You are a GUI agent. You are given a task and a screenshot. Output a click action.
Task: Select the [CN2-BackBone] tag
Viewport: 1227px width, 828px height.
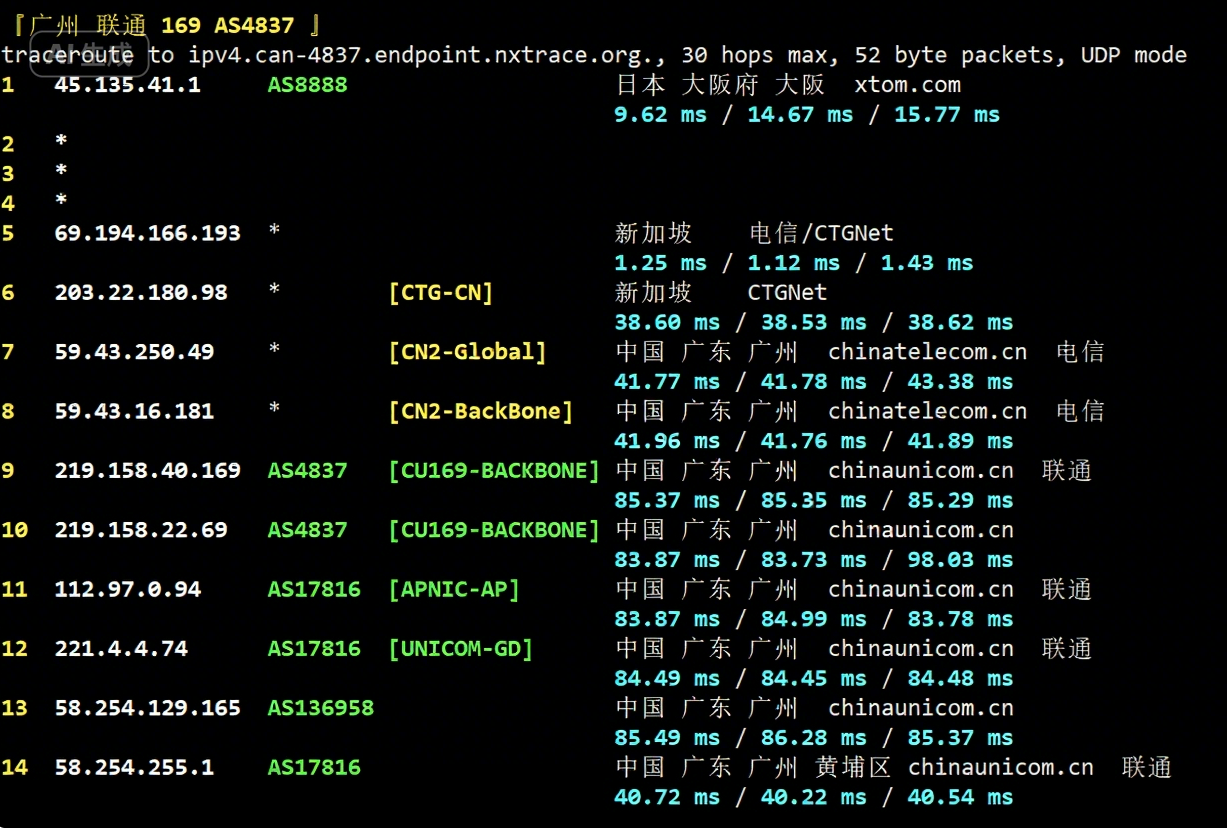click(481, 411)
